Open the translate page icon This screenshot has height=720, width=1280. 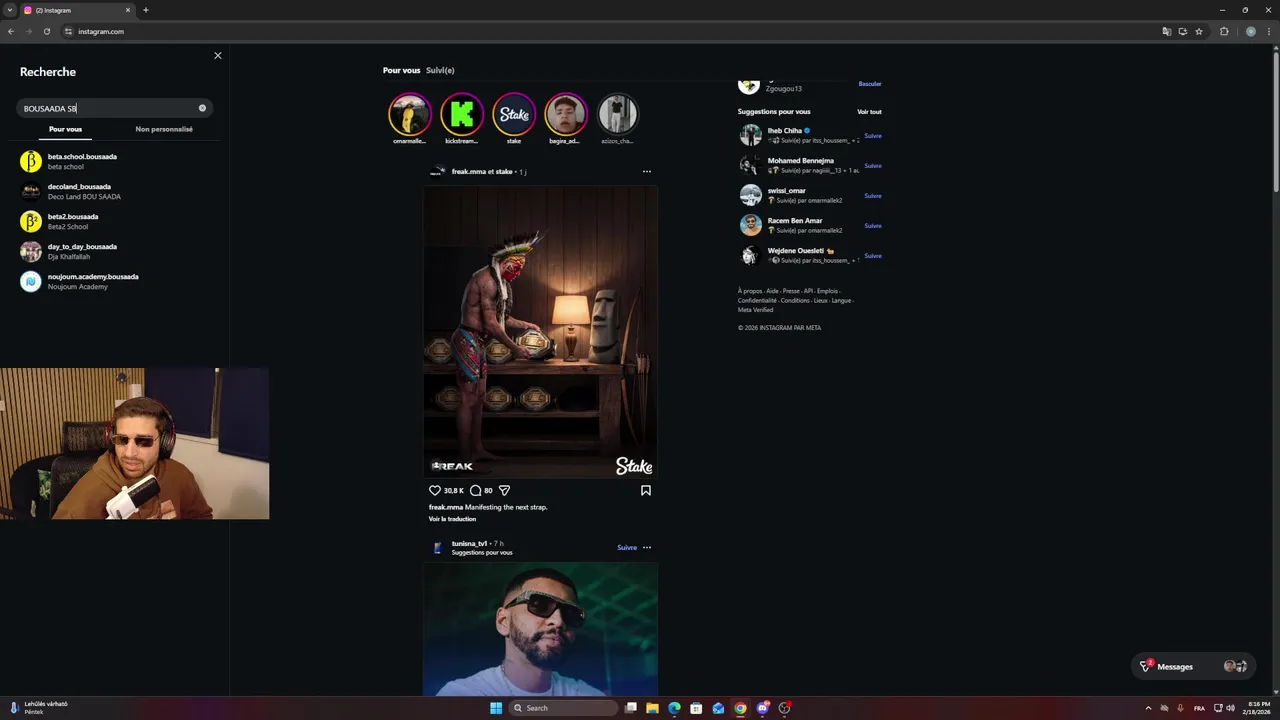(1166, 32)
